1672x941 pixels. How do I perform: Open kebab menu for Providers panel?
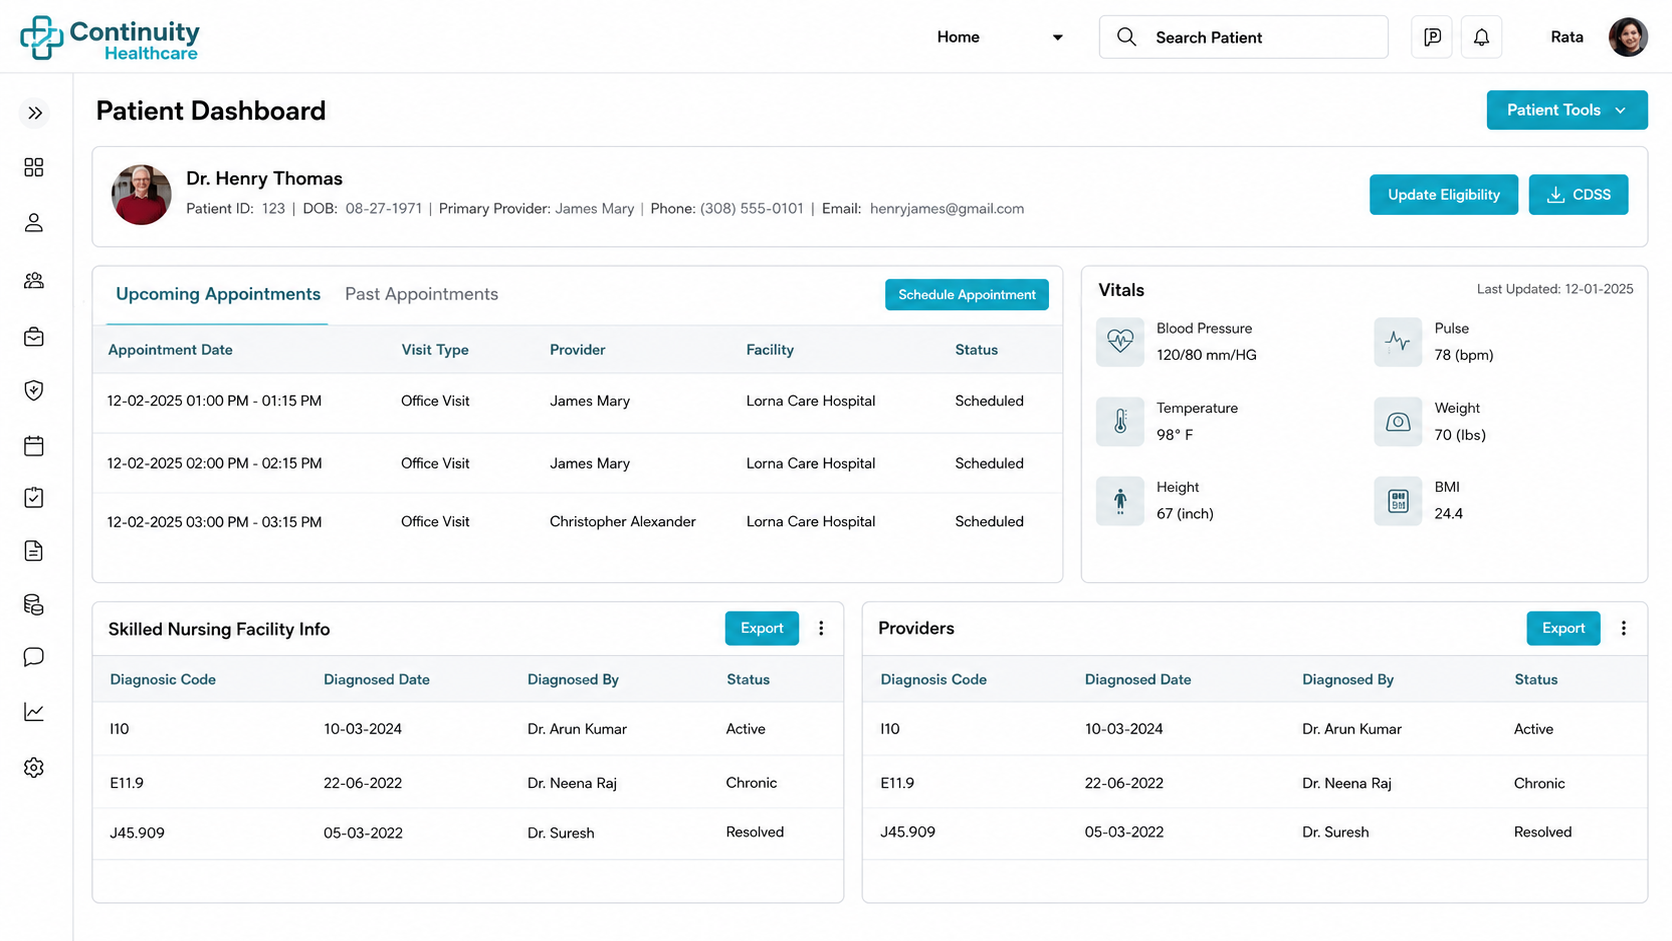[1623, 628]
